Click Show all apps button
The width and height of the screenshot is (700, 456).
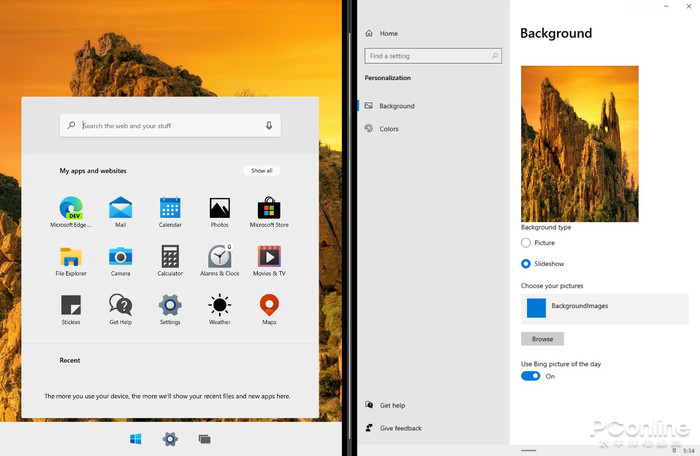coord(261,171)
